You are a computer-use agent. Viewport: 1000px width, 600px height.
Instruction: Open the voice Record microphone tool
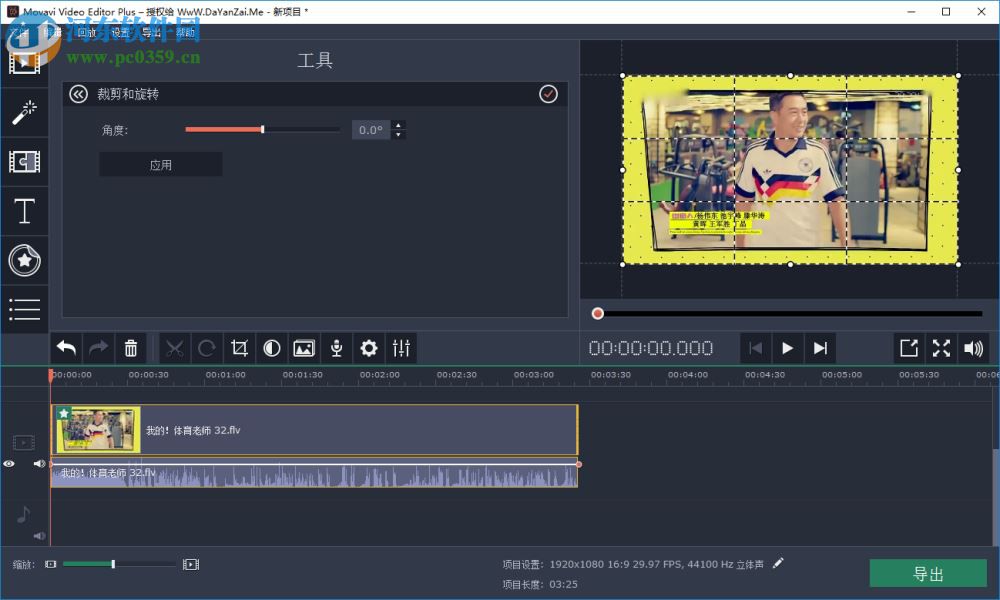336,347
